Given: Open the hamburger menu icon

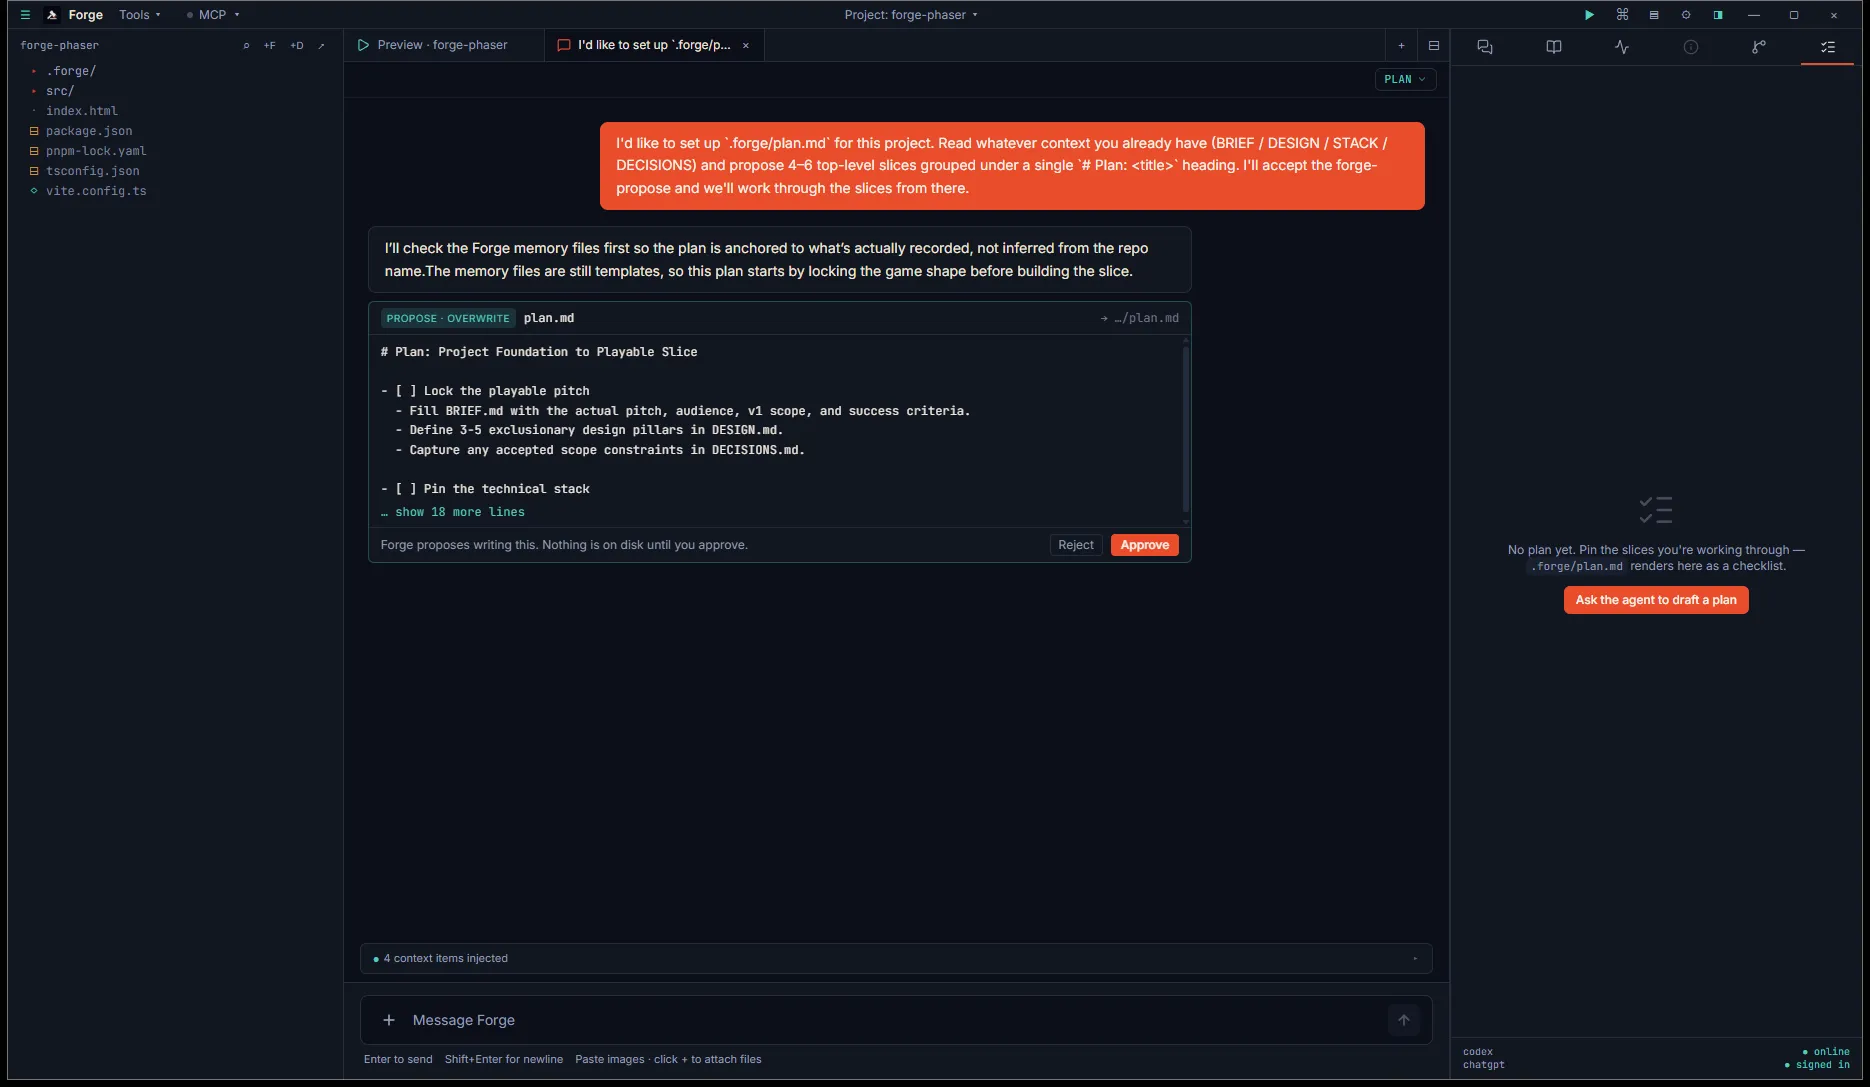Looking at the screenshot, I should 25,15.
